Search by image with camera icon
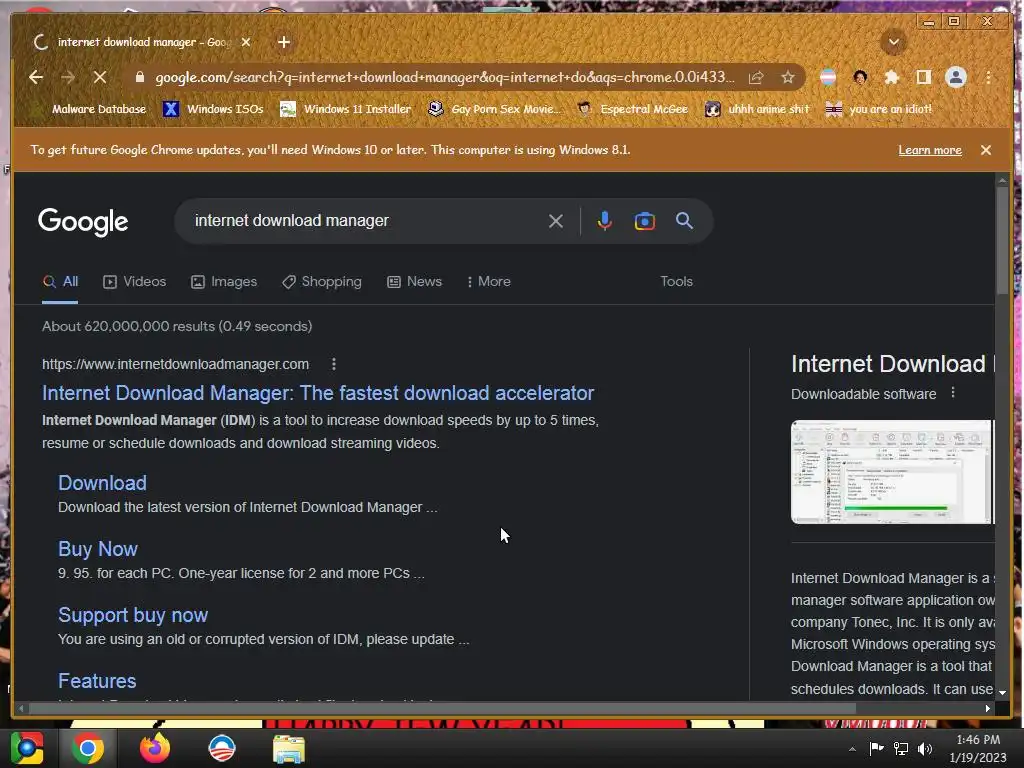 [644, 221]
